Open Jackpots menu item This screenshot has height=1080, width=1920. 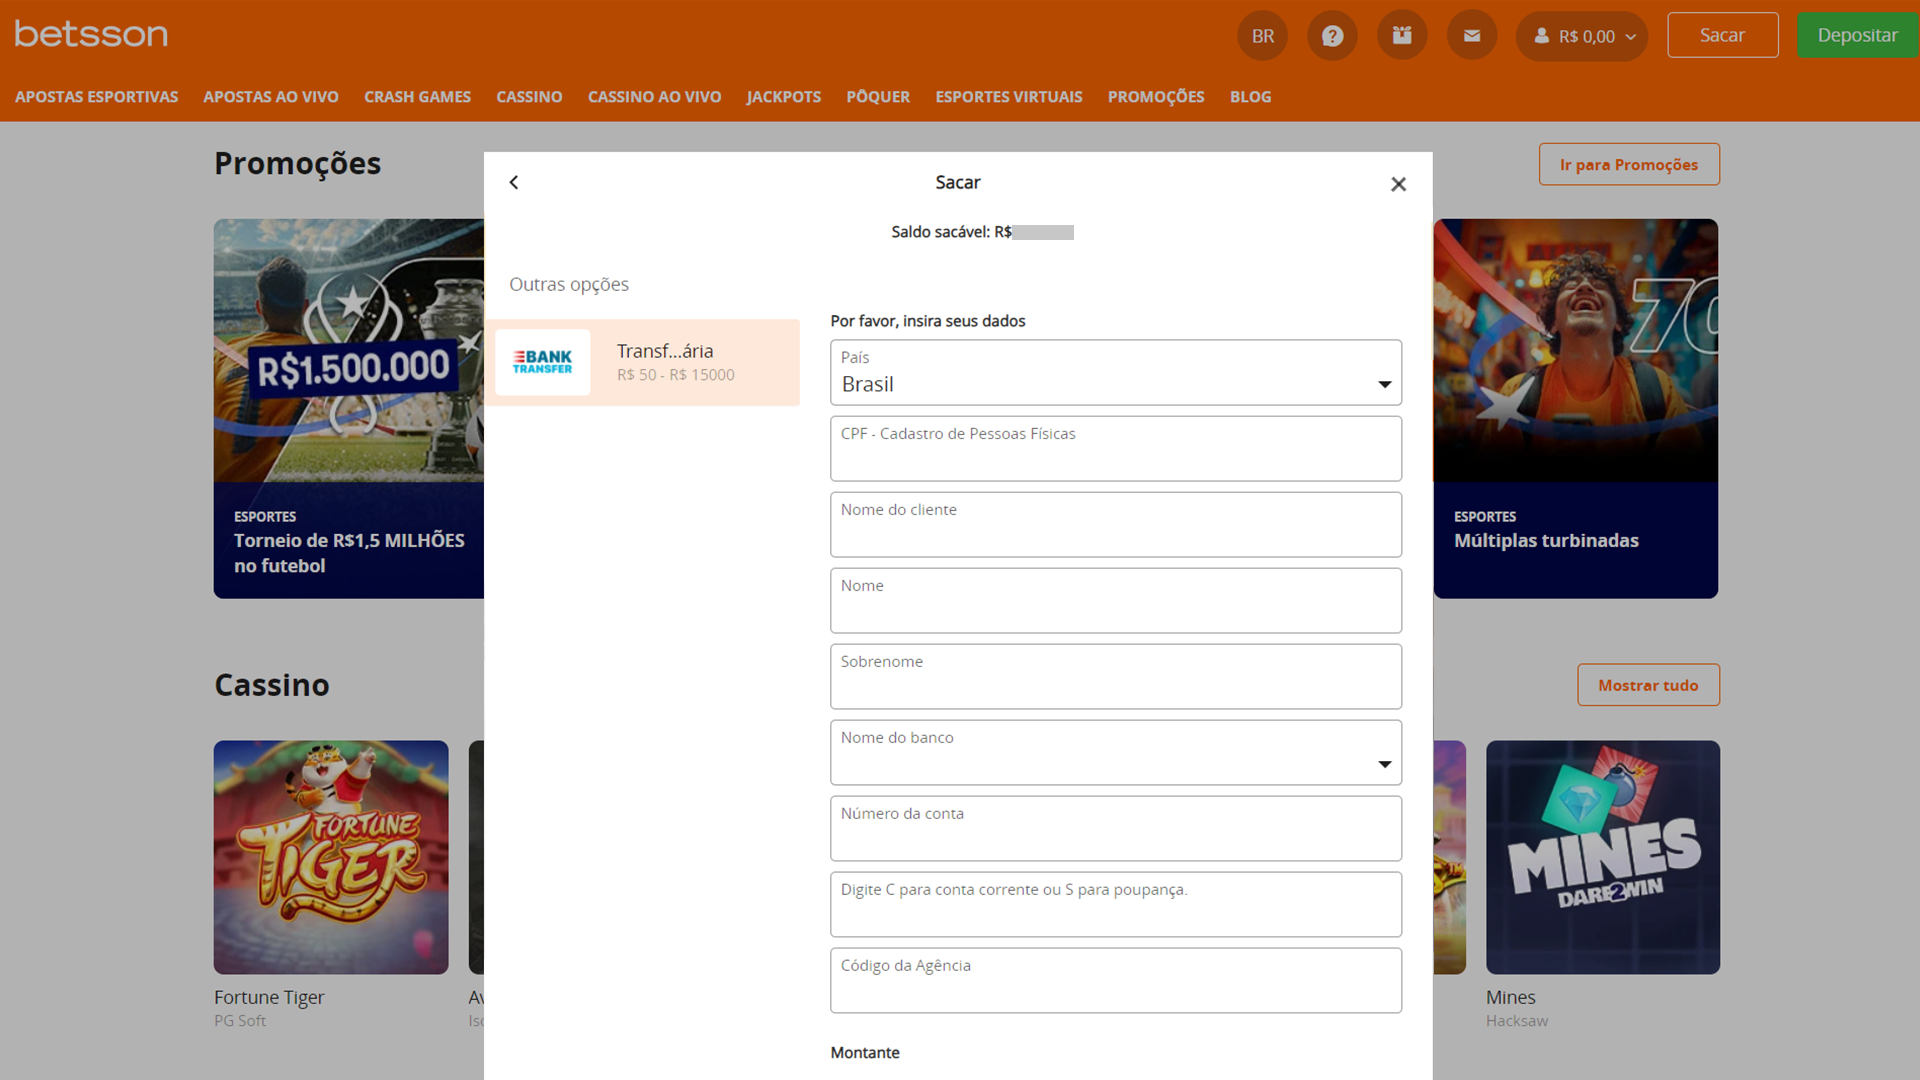(x=783, y=97)
